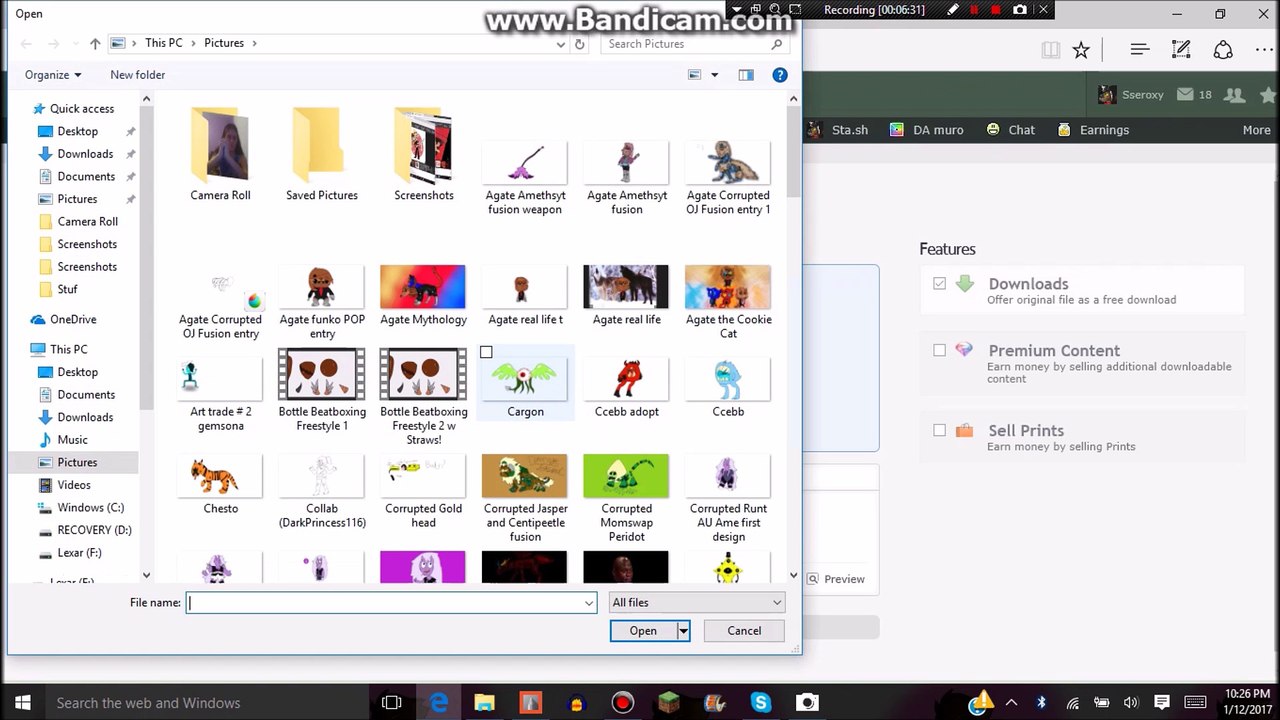Open Bluetooth tray icon

click(x=1040, y=703)
